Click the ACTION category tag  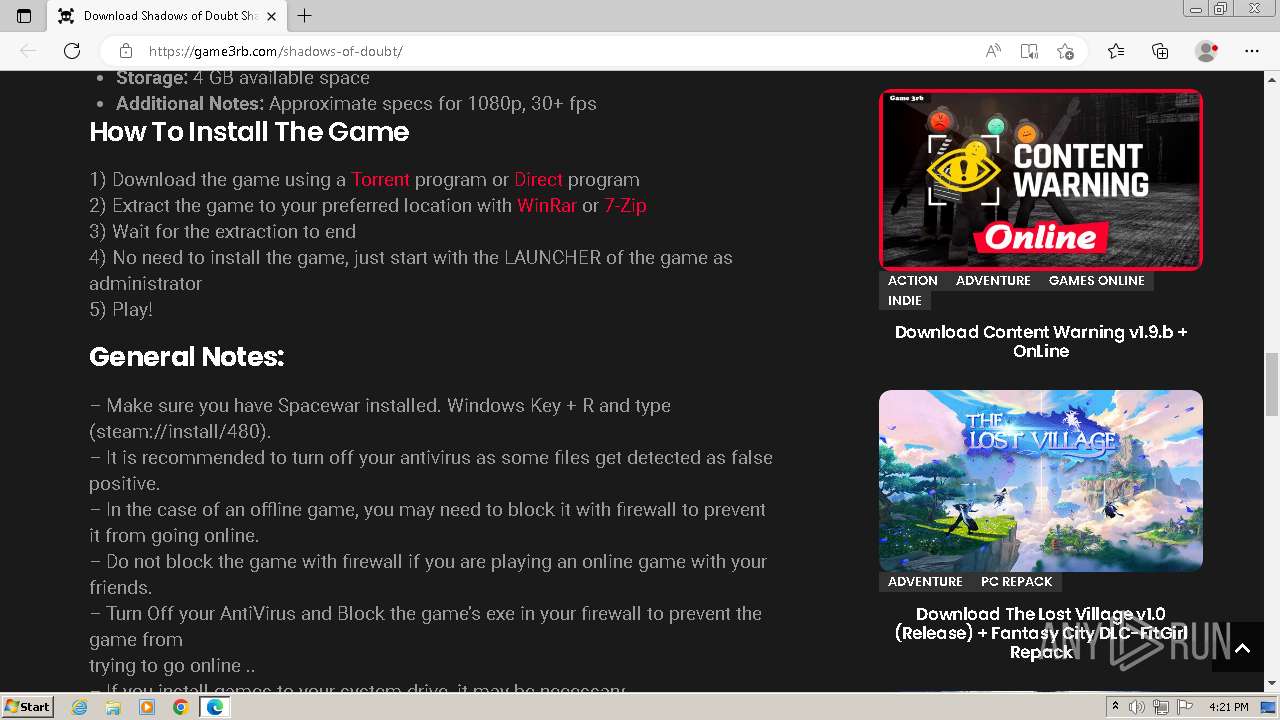[912, 281]
